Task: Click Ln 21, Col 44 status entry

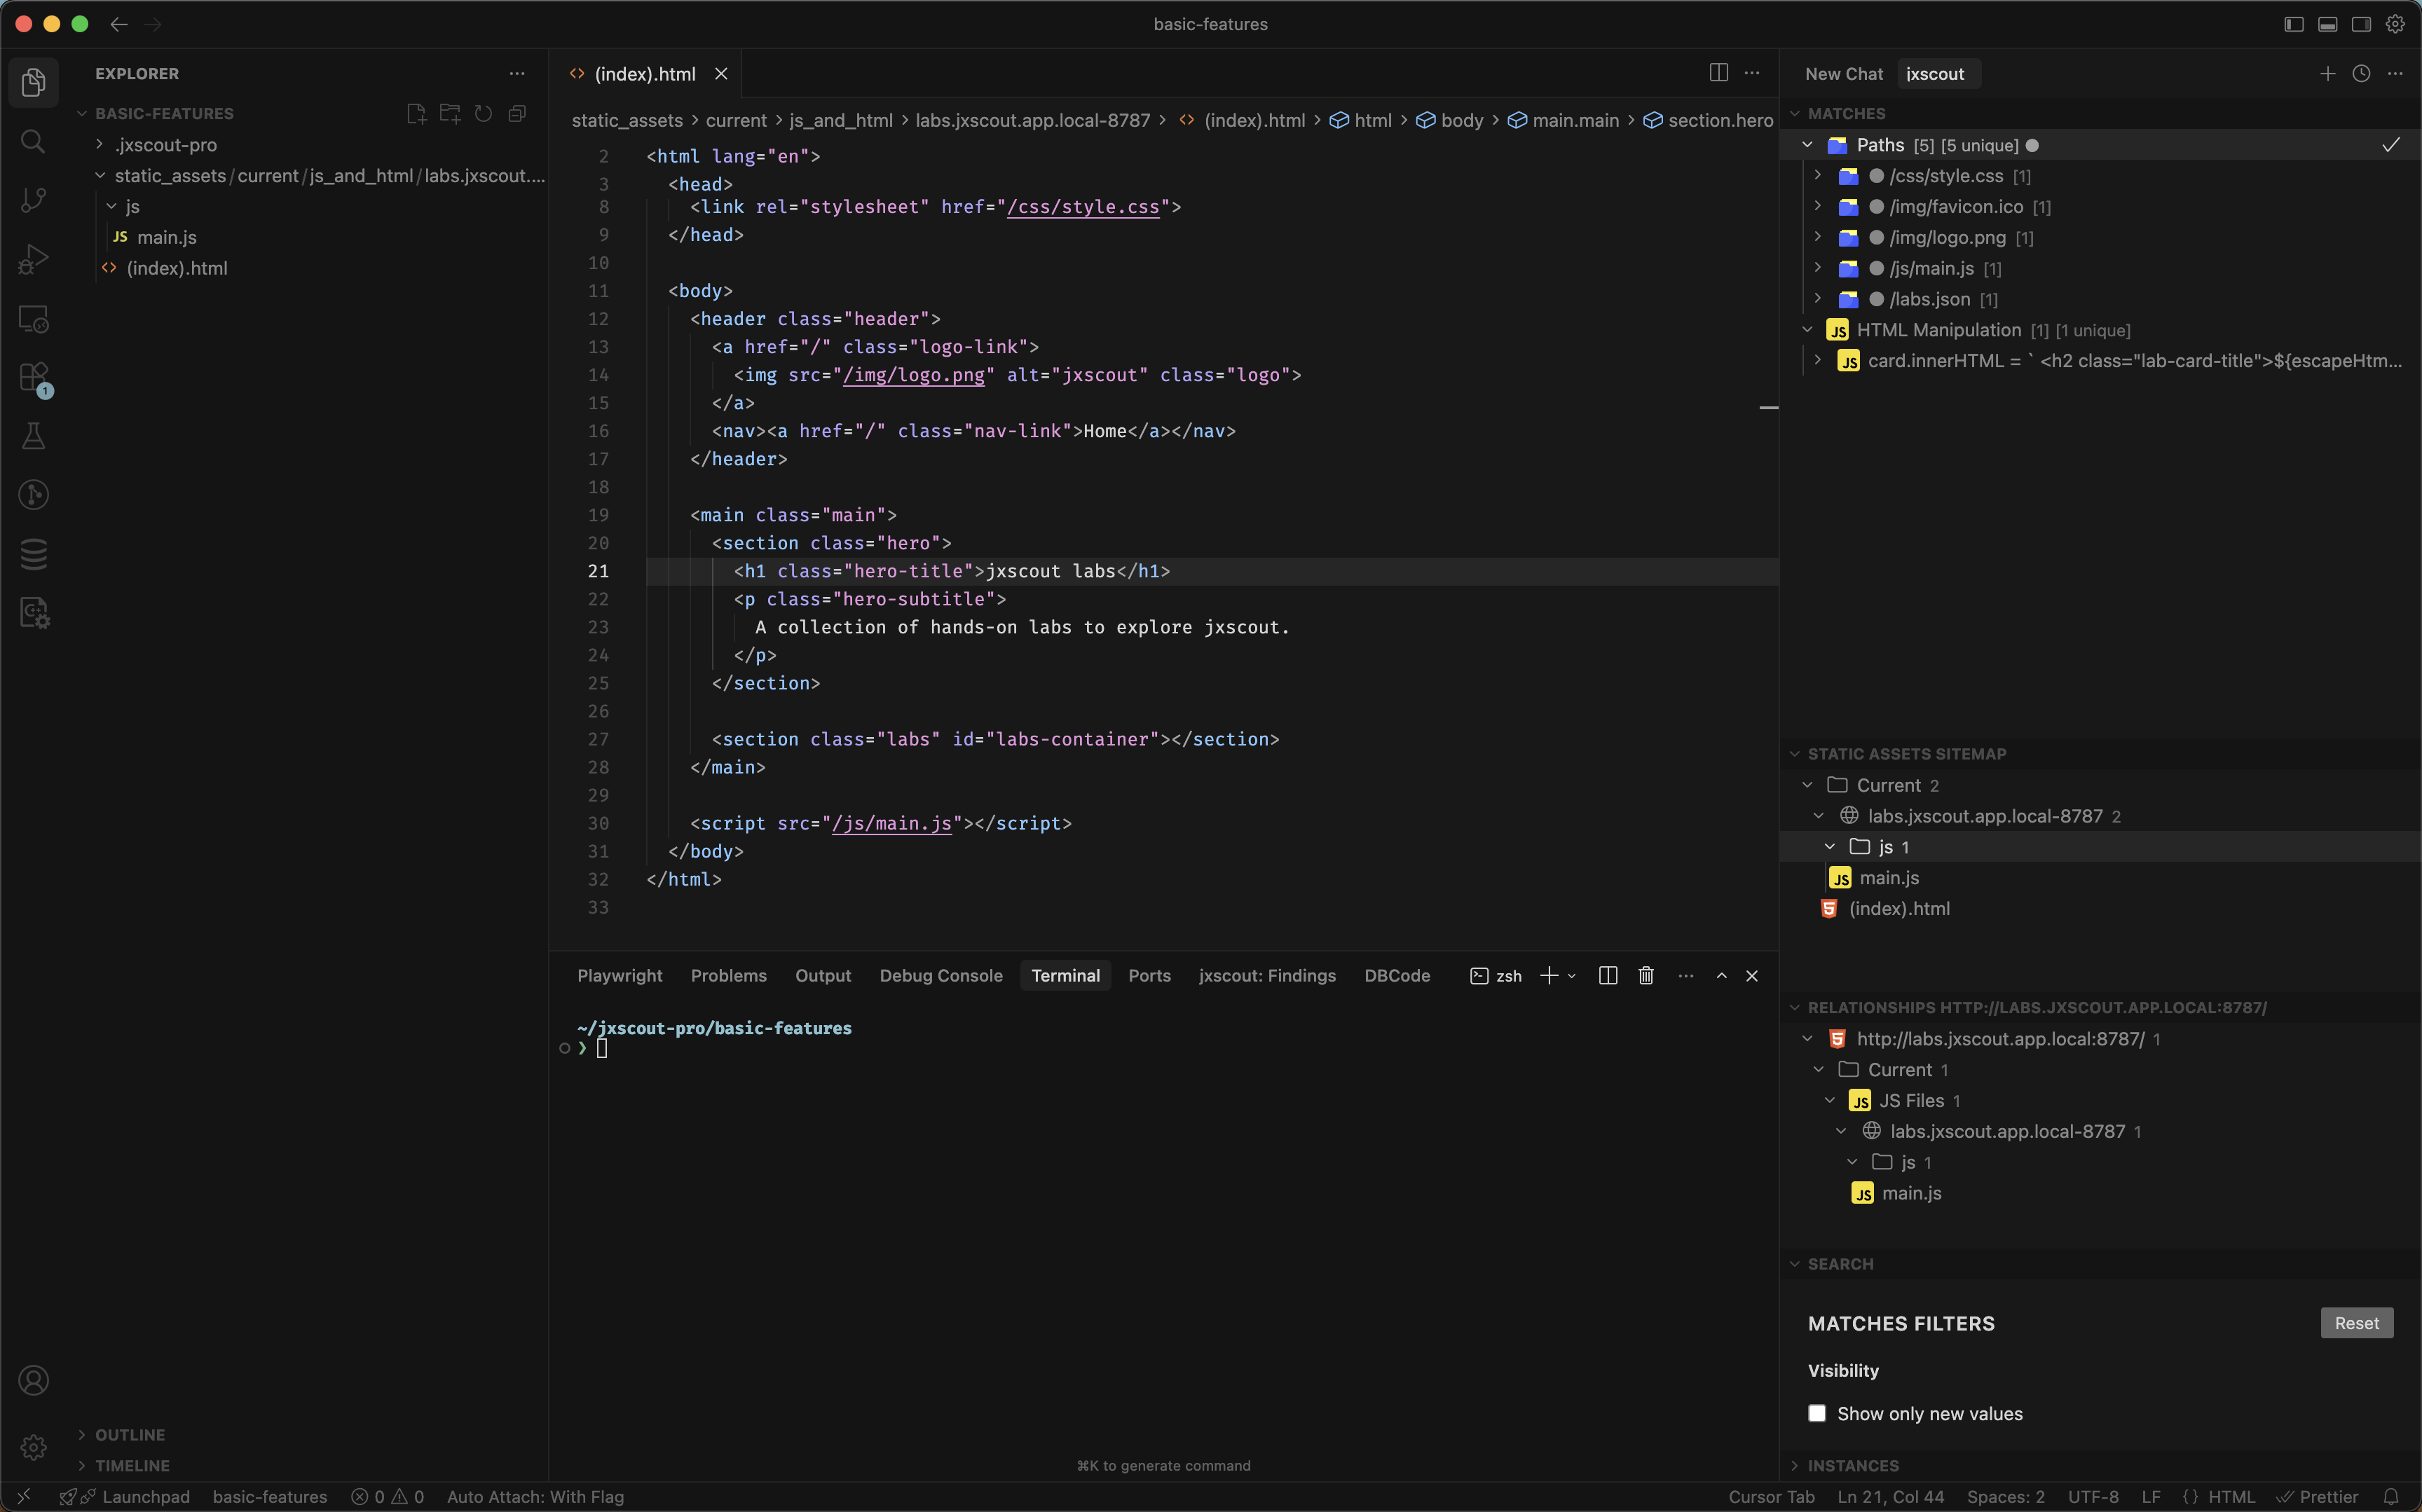Action: click(x=1891, y=1497)
